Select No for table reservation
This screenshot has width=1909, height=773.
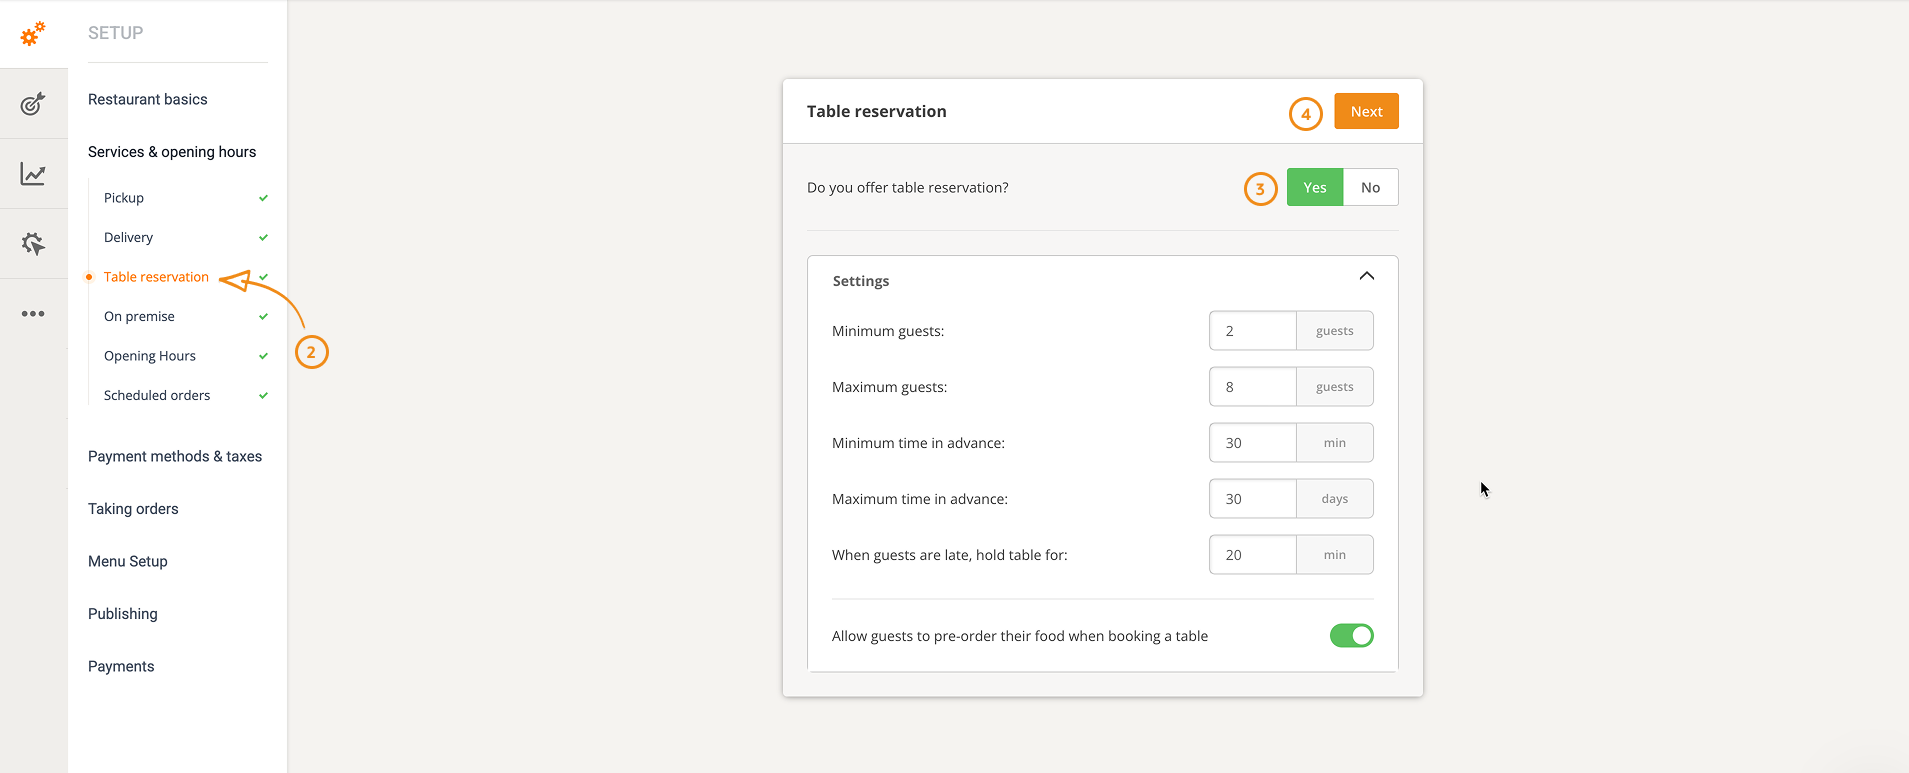[x=1370, y=188]
